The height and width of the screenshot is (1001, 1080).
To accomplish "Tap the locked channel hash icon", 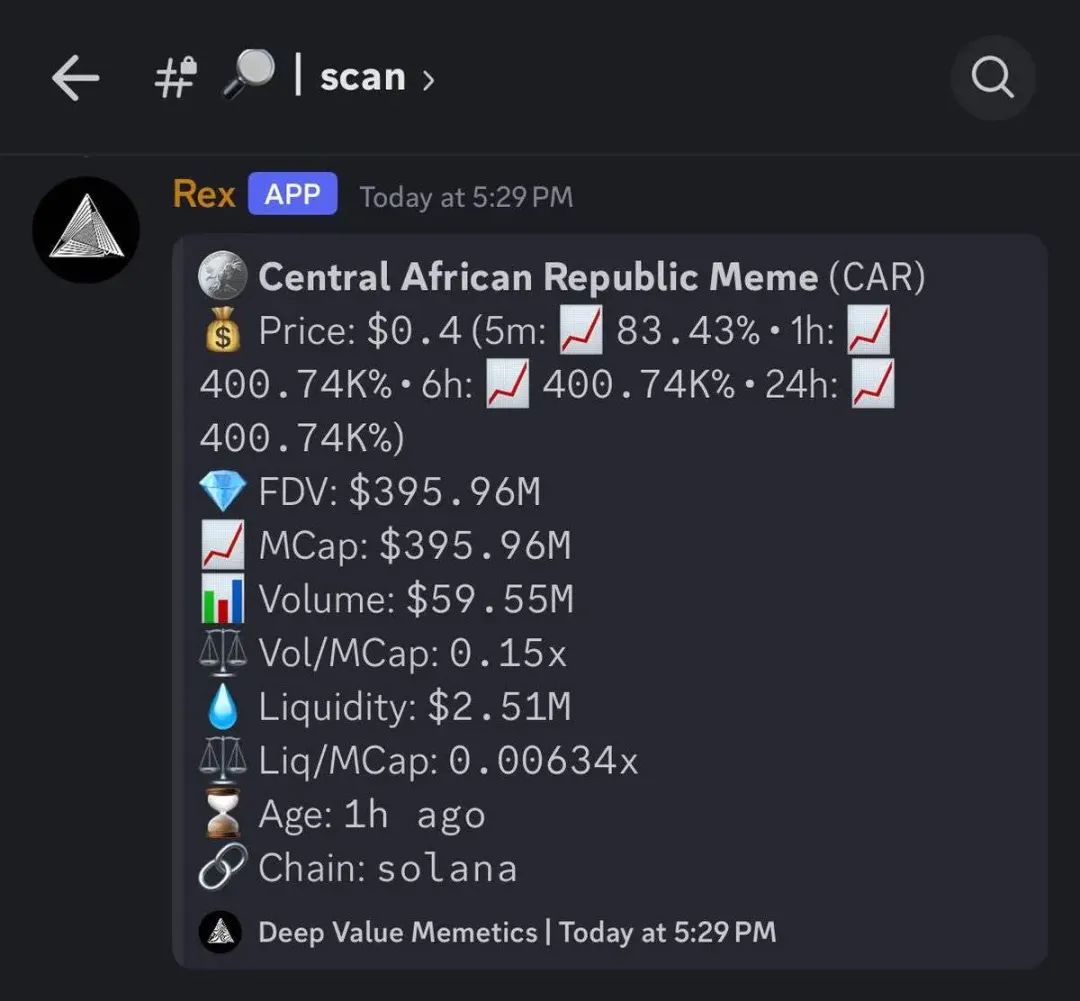I will pyautogui.click(x=175, y=77).
